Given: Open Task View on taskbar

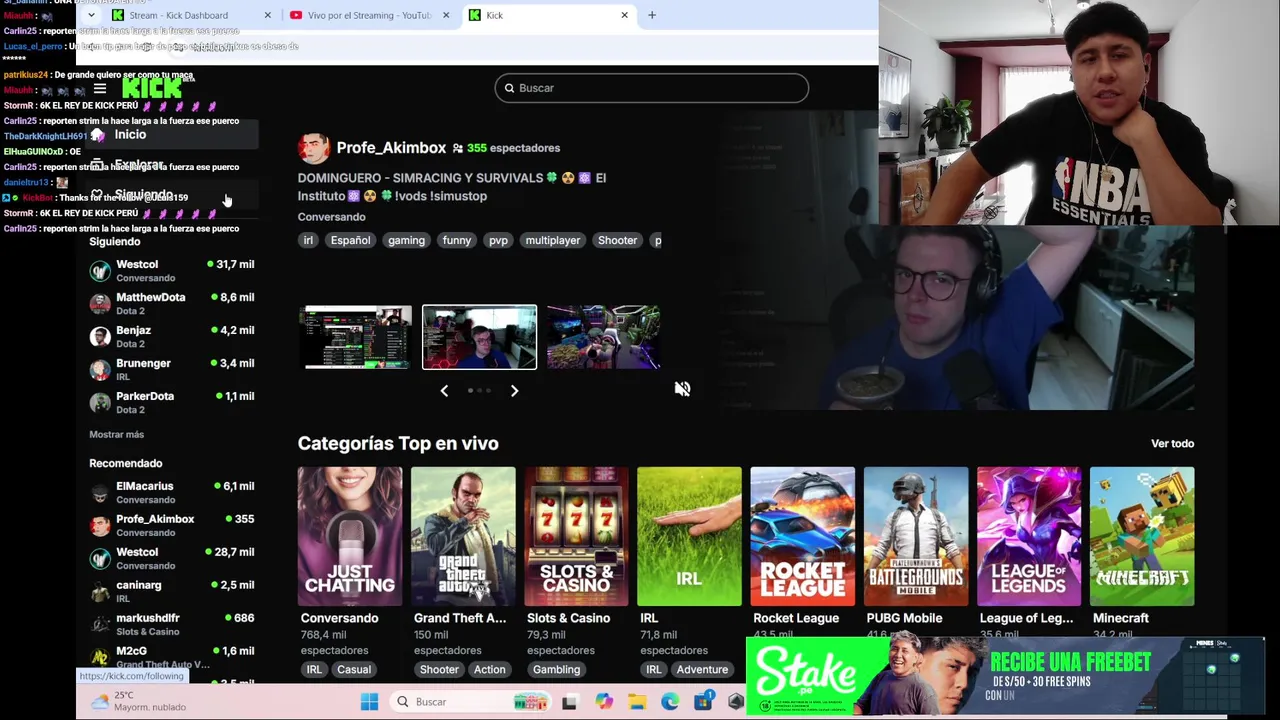Looking at the screenshot, I should pos(569,702).
